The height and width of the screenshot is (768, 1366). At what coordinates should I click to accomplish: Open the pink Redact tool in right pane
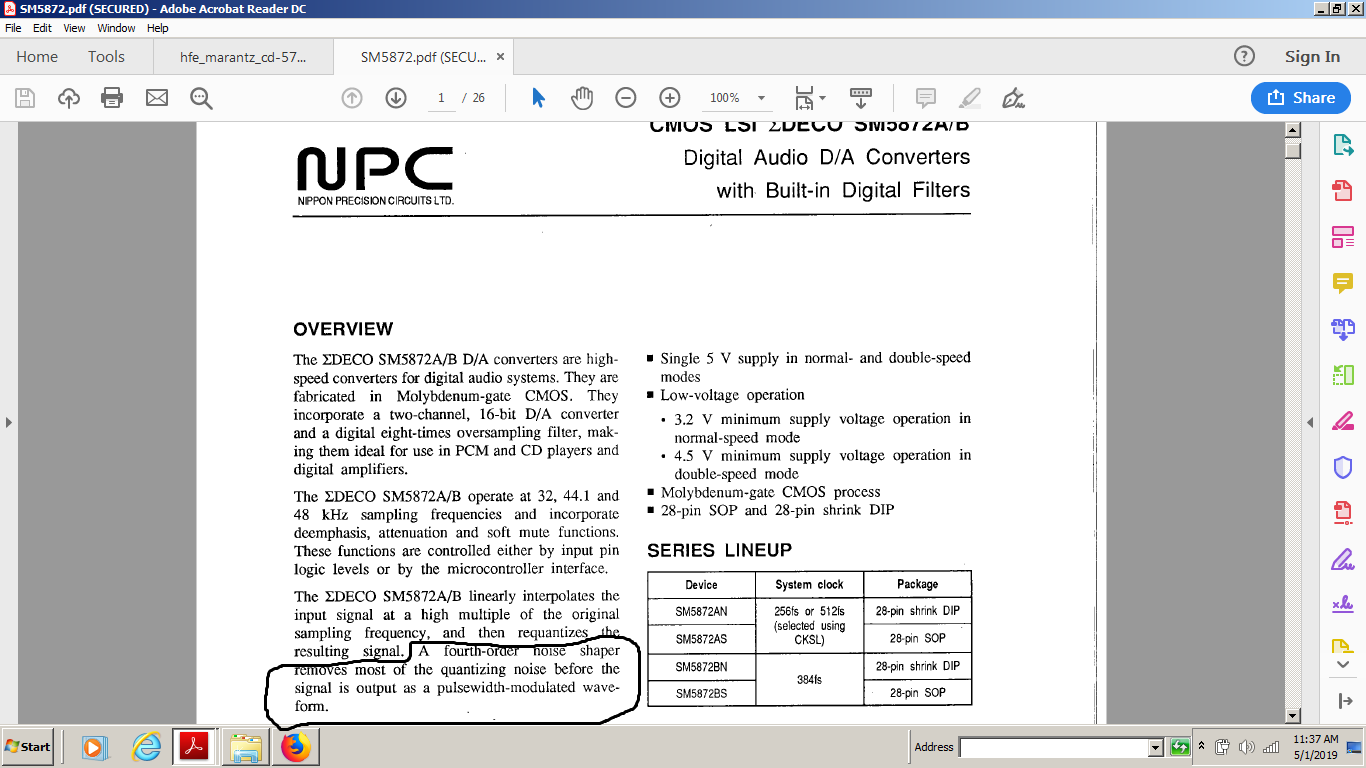1343,421
